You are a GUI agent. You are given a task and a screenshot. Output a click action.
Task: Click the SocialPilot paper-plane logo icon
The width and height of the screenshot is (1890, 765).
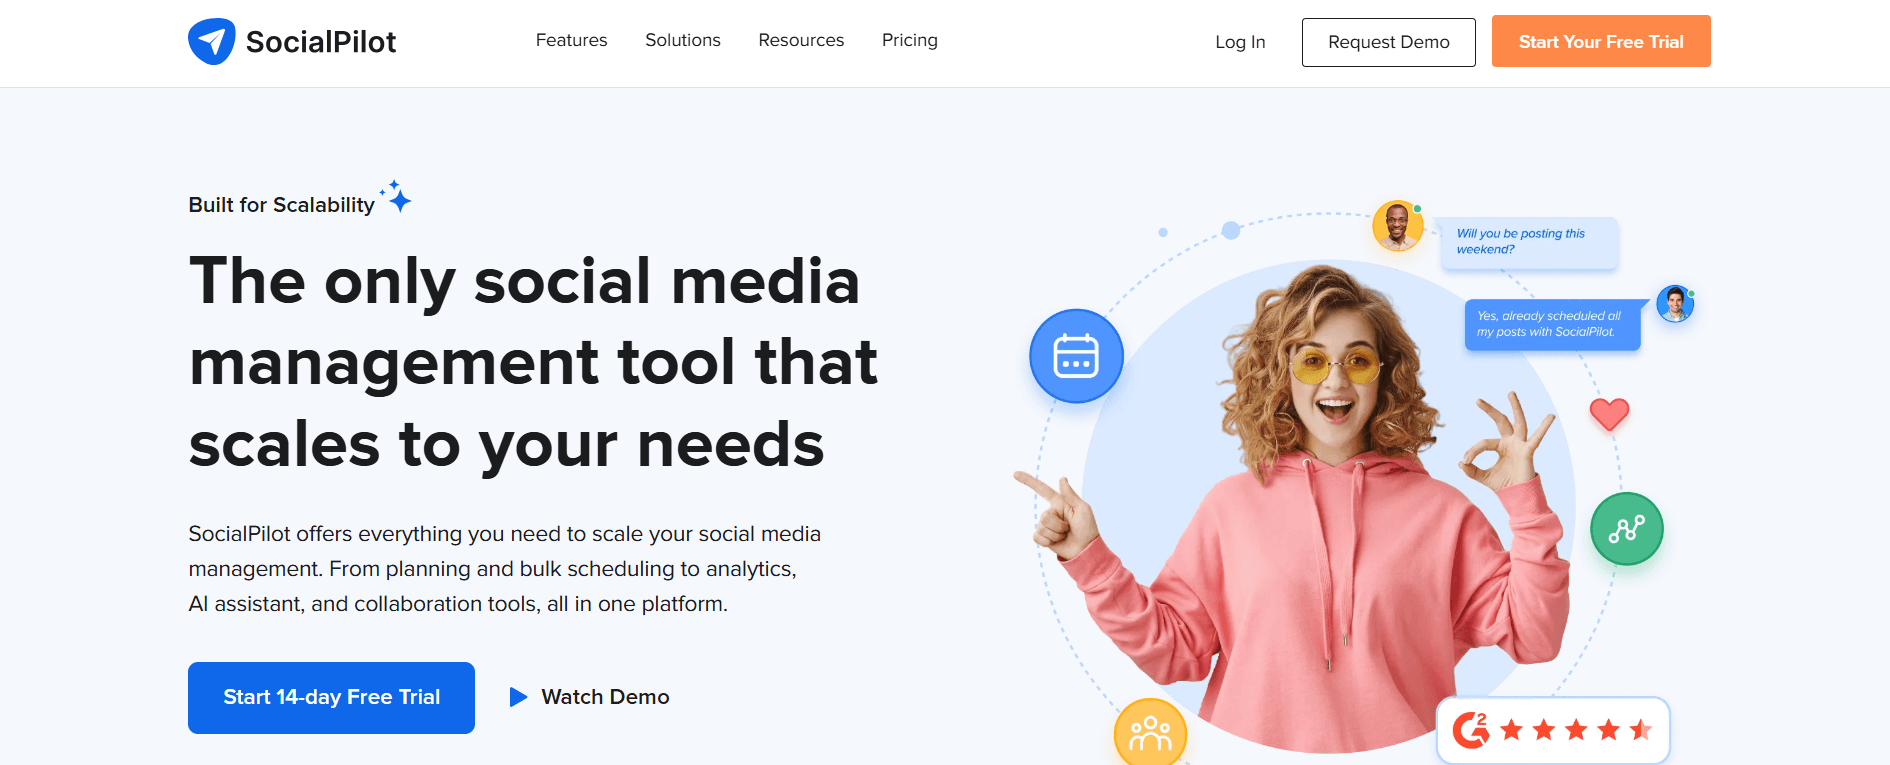pos(212,42)
